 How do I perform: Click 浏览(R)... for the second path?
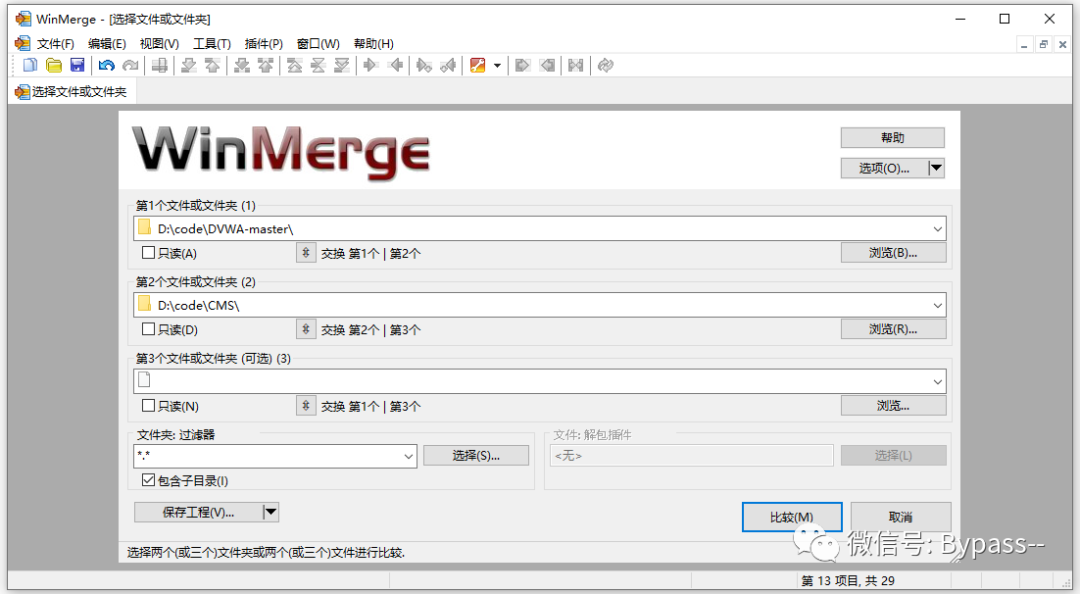(893, 329)
